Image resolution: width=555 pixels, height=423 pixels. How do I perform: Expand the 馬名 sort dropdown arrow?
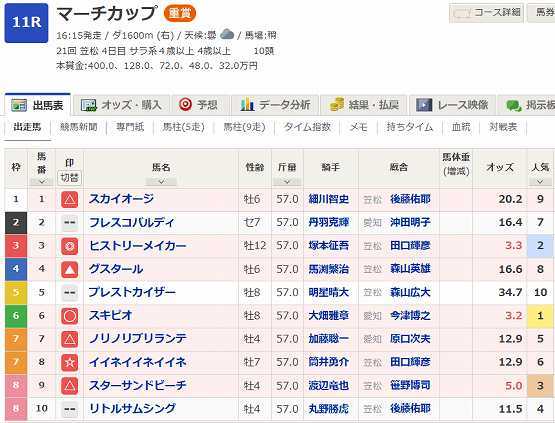pos(161,182)
